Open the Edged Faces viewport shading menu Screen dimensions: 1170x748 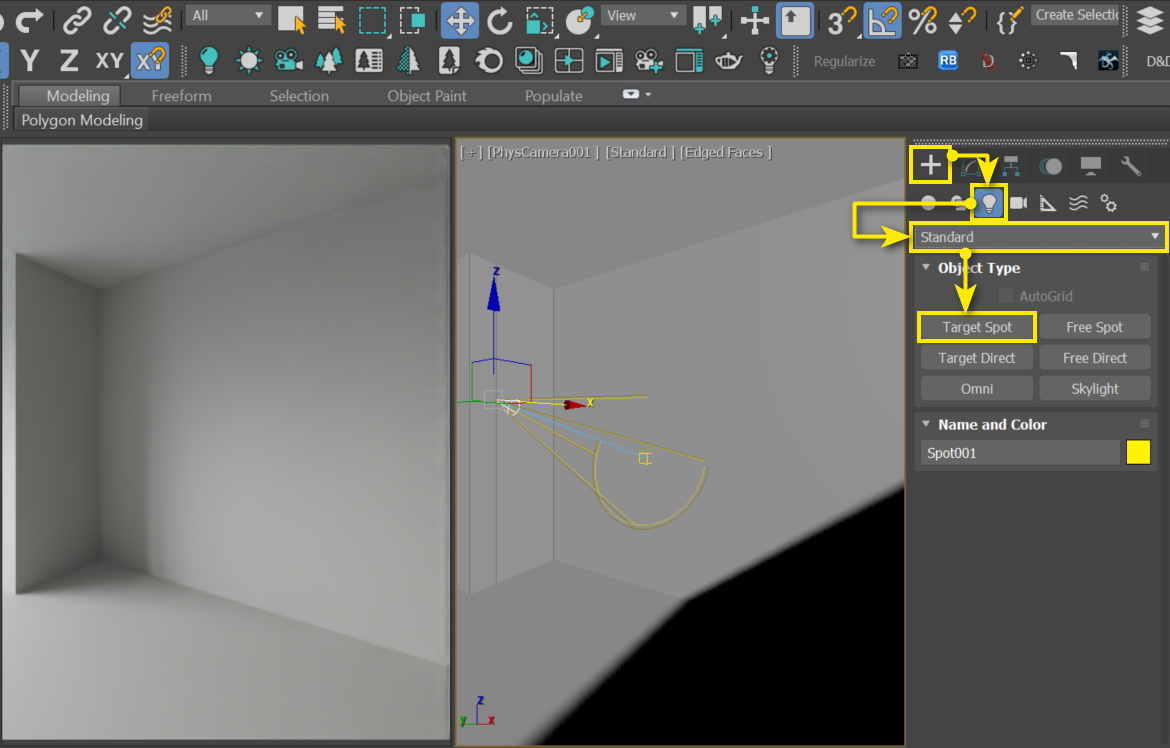click(x=725, y=152)
